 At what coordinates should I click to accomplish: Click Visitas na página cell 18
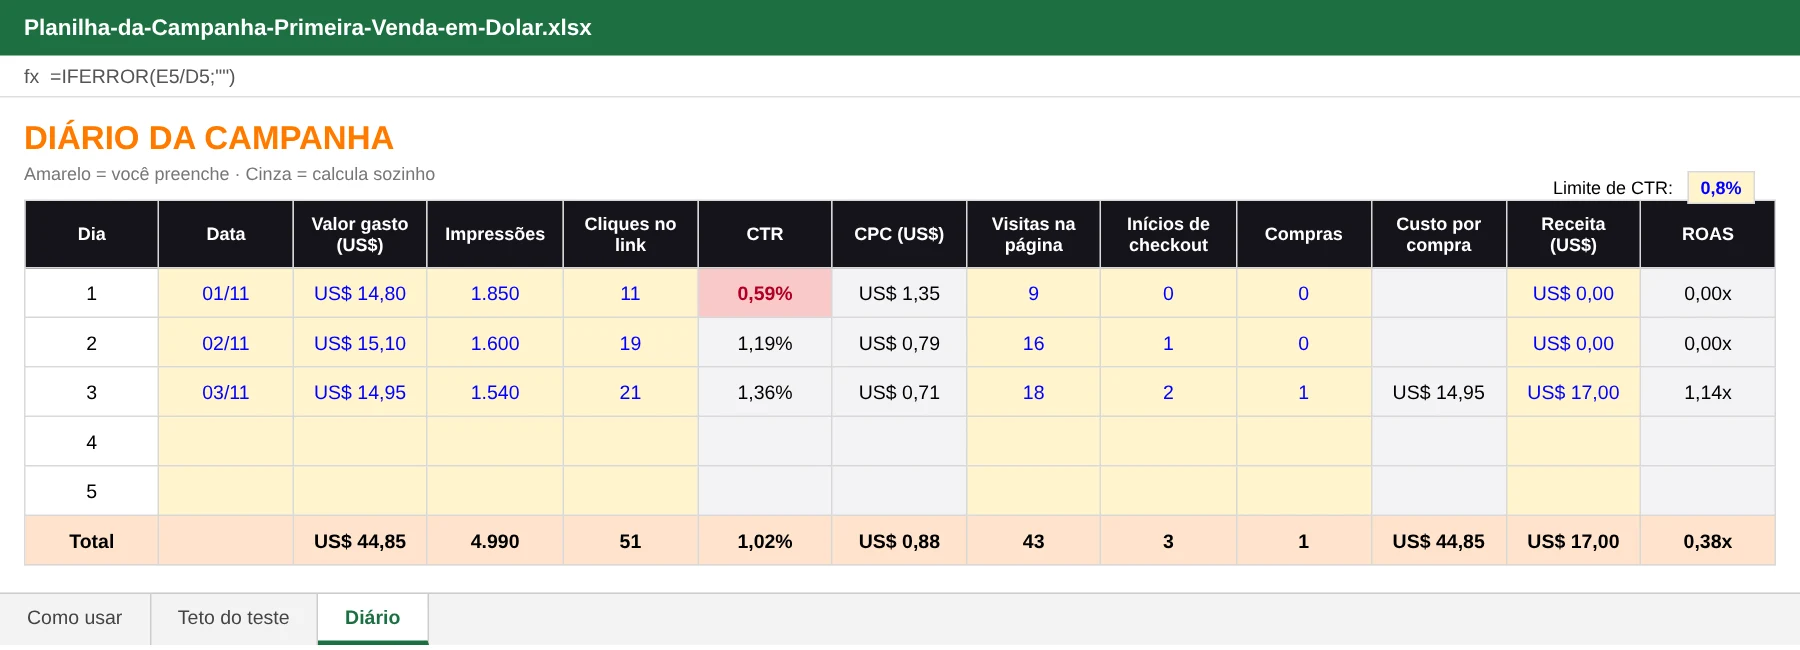pos(1033,392)
